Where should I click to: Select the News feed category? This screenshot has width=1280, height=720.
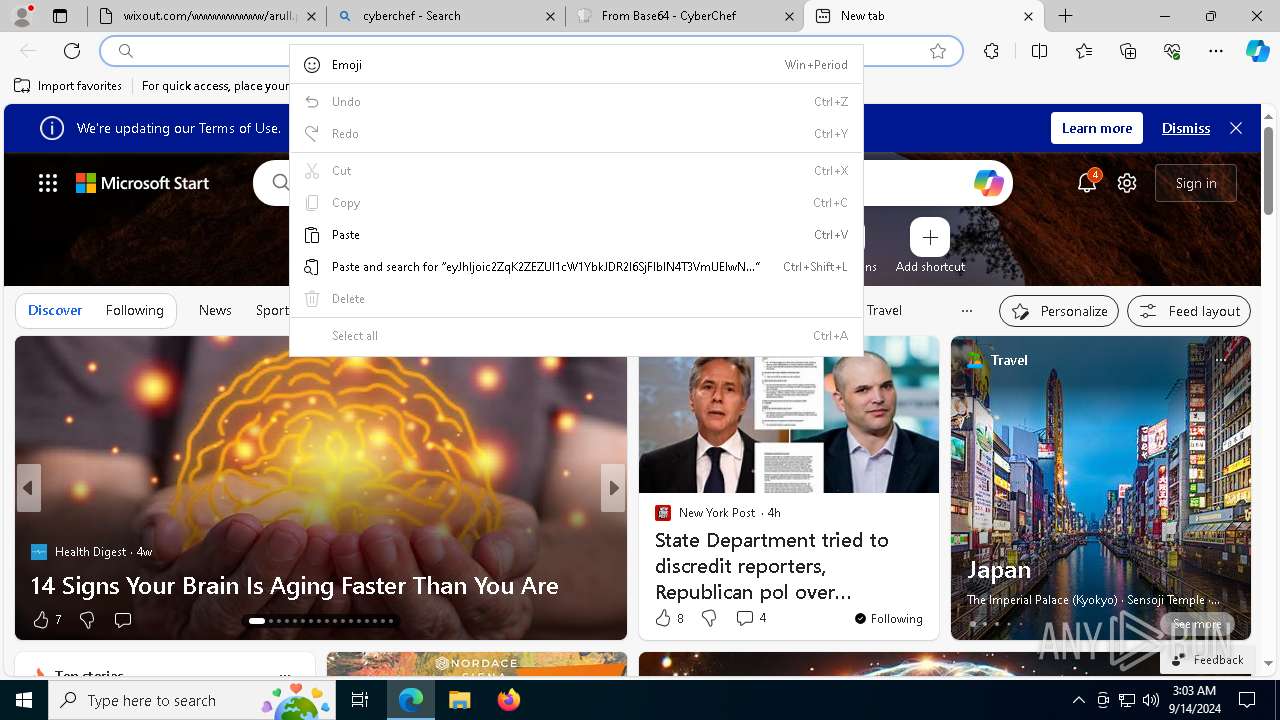[215, 310]
